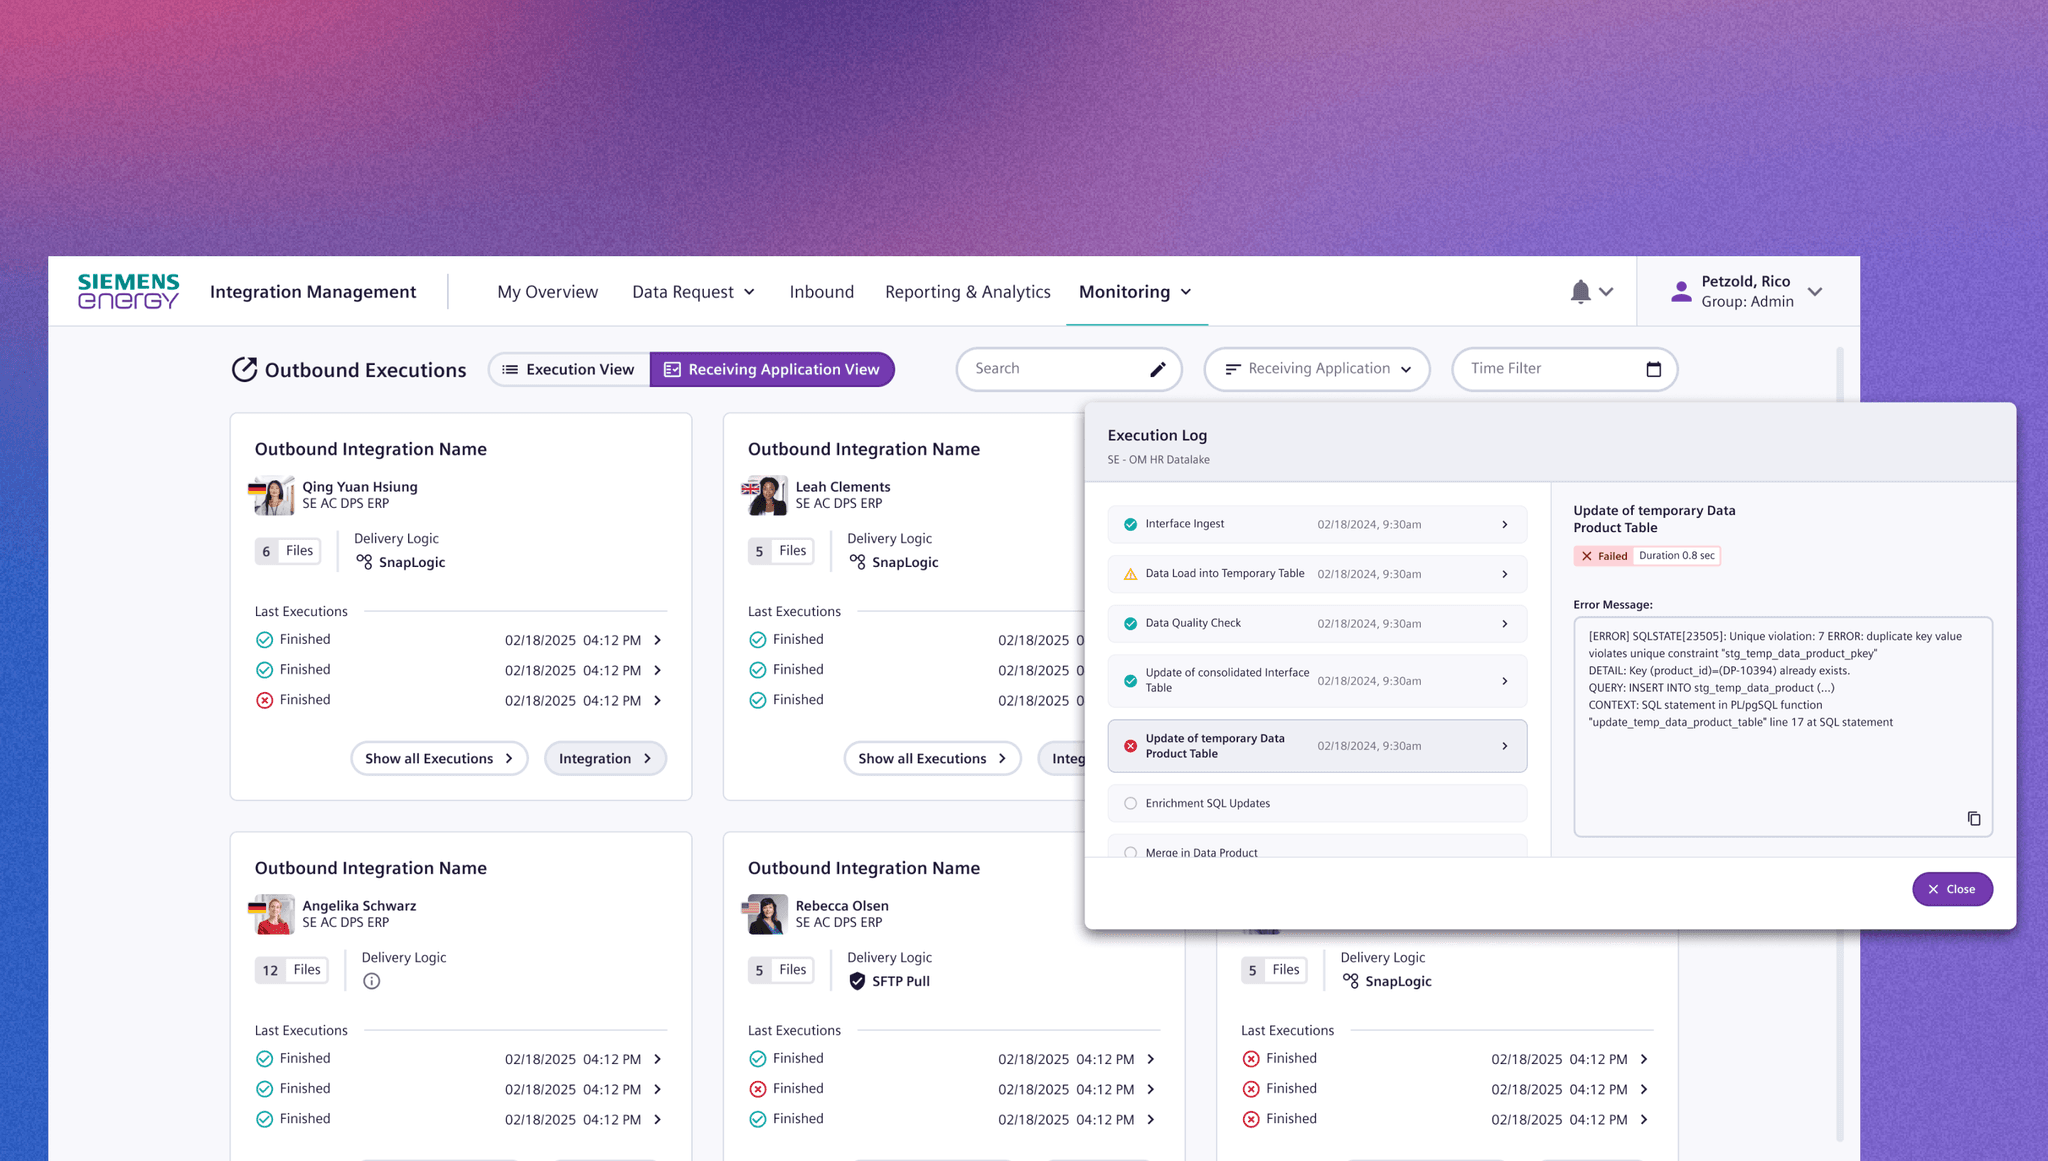Switch to Execution View
Viewport: 2048px width, 1161px height.
point(569,369)
